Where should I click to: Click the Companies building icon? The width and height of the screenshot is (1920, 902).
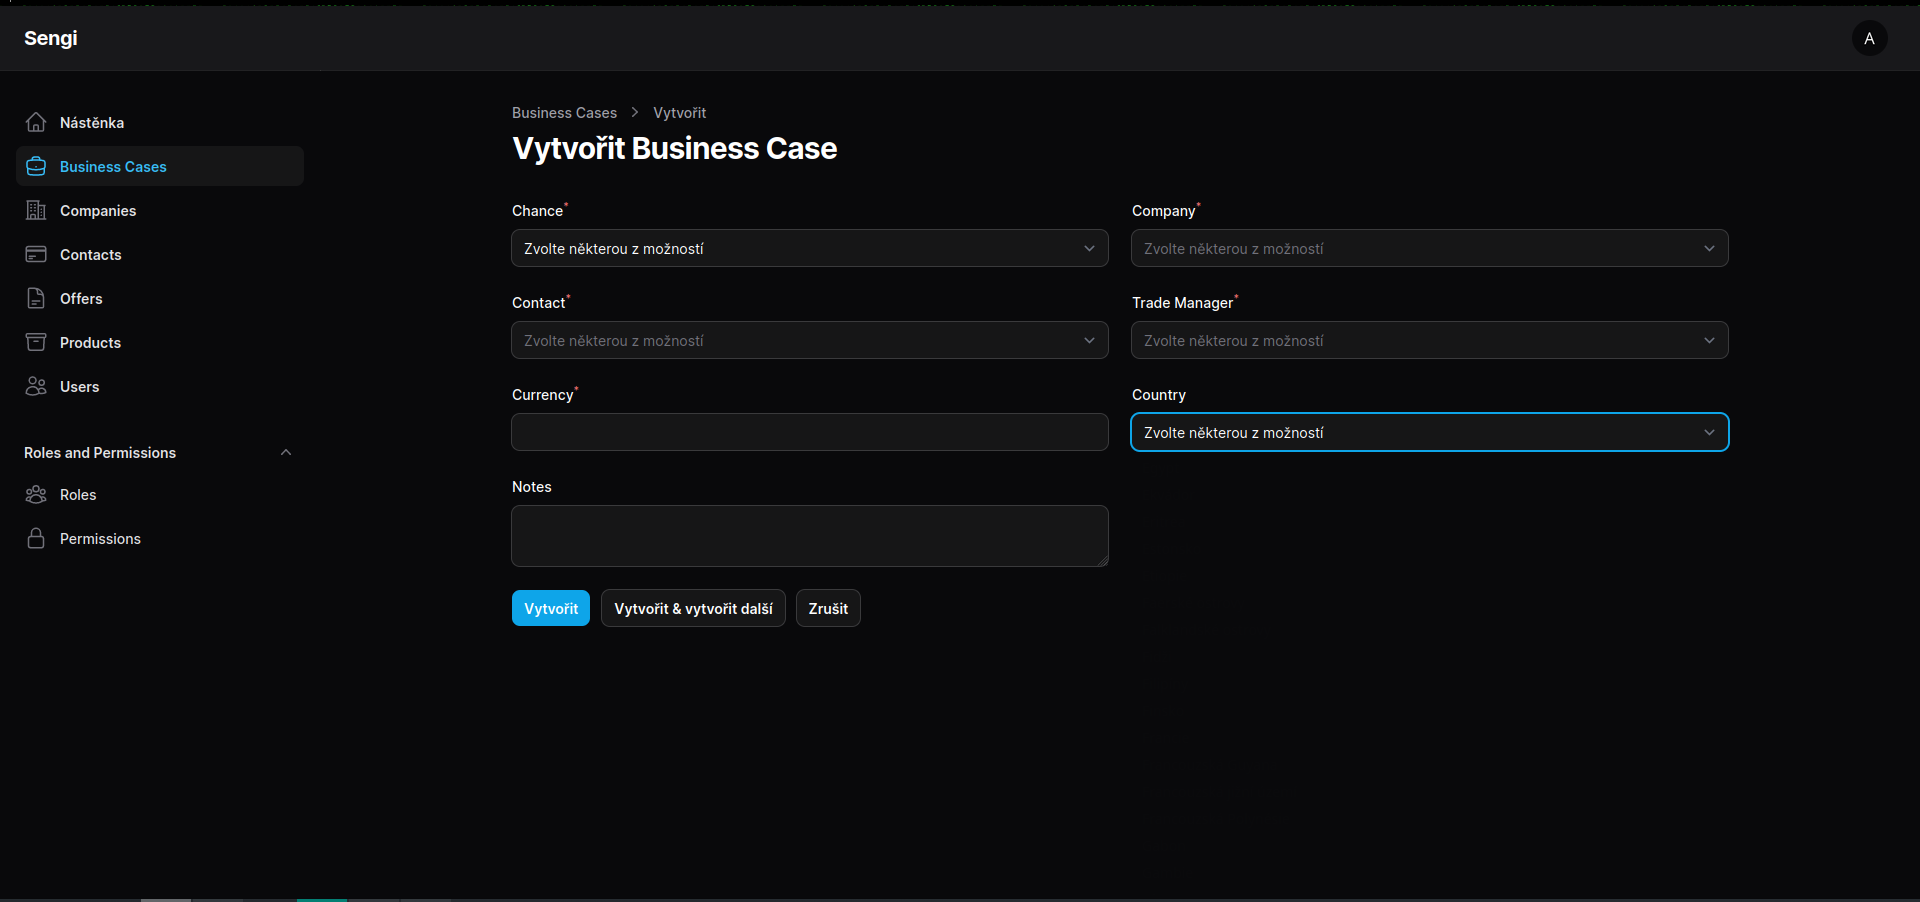coord(36,210)
